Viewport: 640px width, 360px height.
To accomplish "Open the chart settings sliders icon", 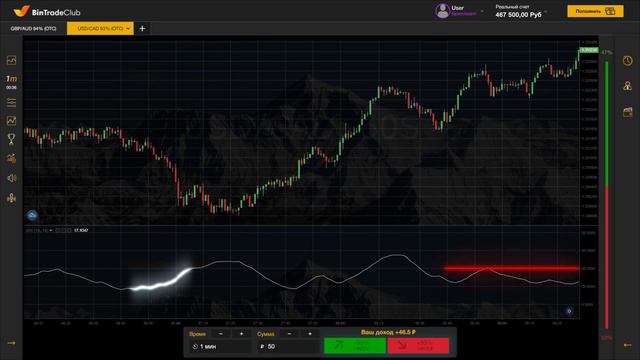I will pyautogui.click(x=11, y=102).
